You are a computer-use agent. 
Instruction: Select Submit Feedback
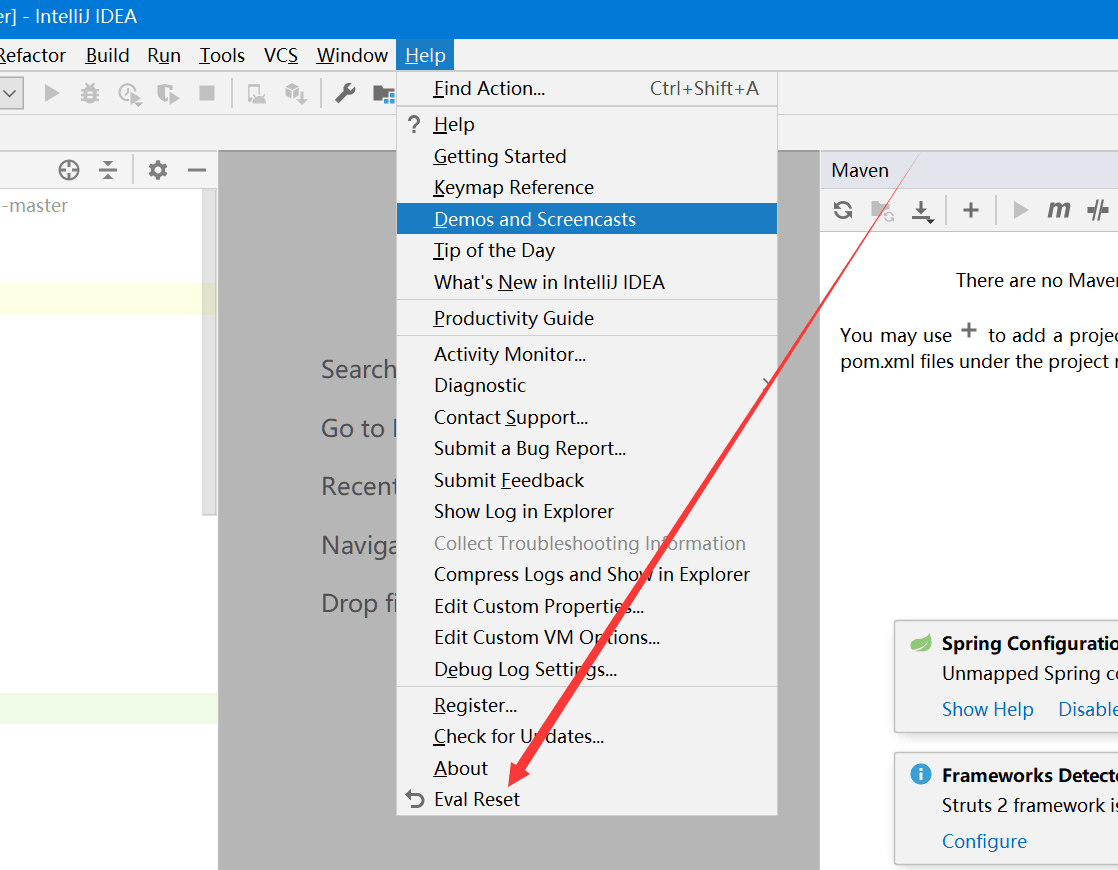tap(587, 480)
